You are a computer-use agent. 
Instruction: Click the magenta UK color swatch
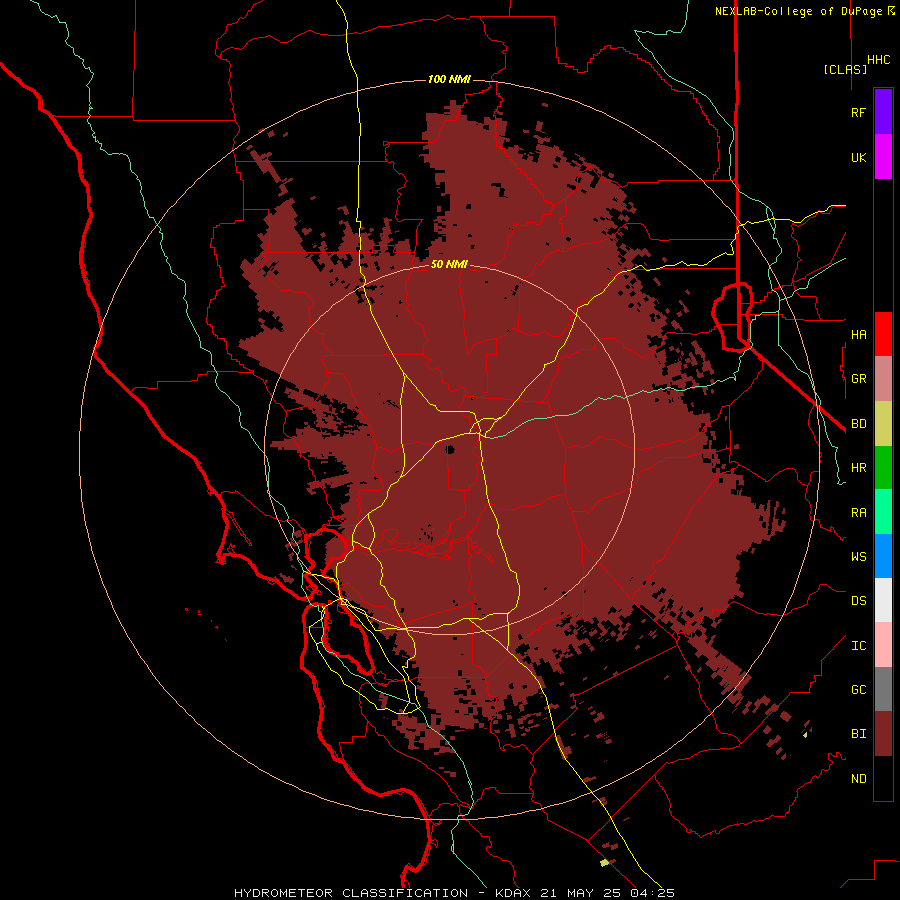coord(883,157)
